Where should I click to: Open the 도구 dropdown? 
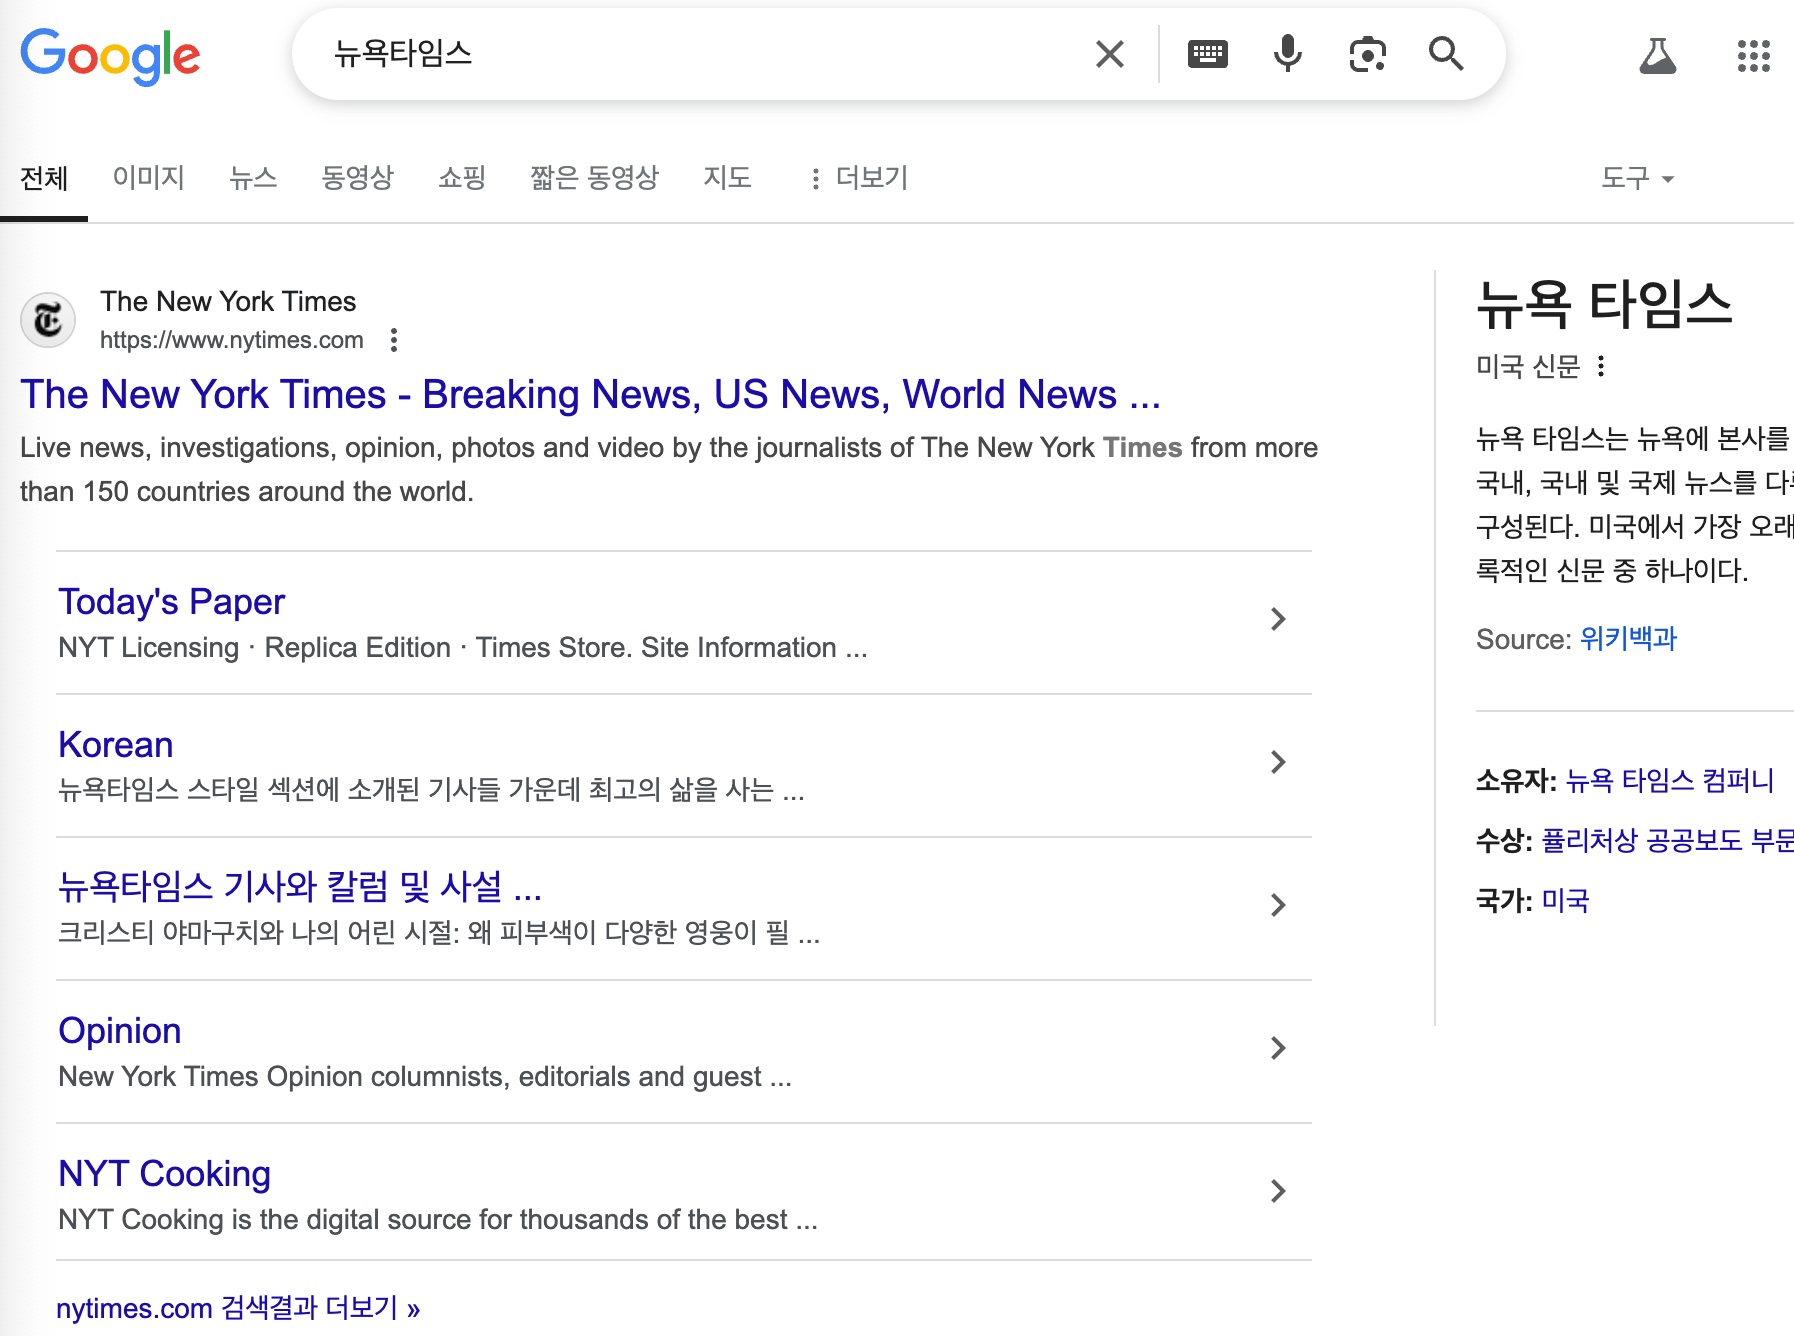1637,178
